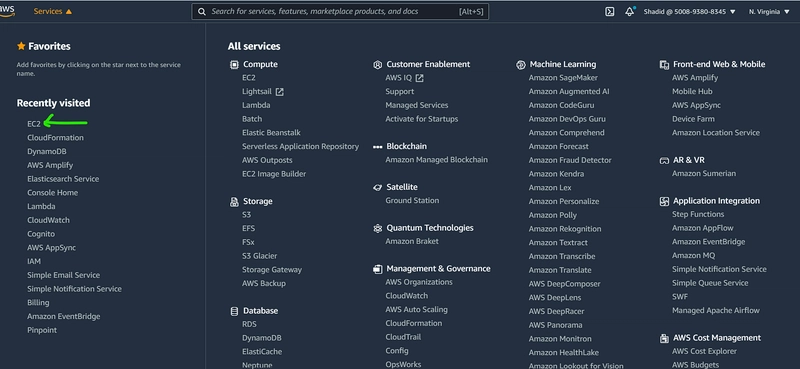Click the Customer Enablement category icon
This screenshot has width=800, height=369.
378,65
